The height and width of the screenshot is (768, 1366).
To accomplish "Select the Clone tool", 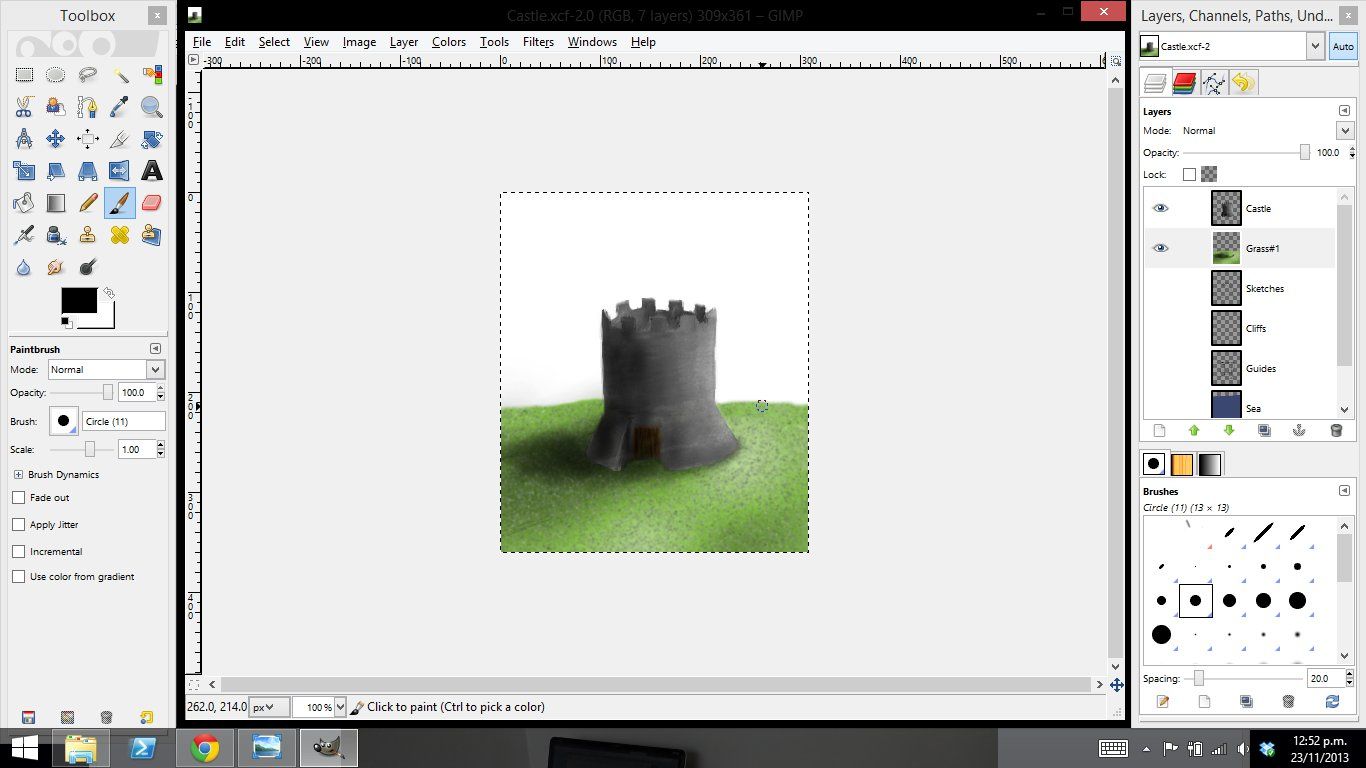I will 87,234.
